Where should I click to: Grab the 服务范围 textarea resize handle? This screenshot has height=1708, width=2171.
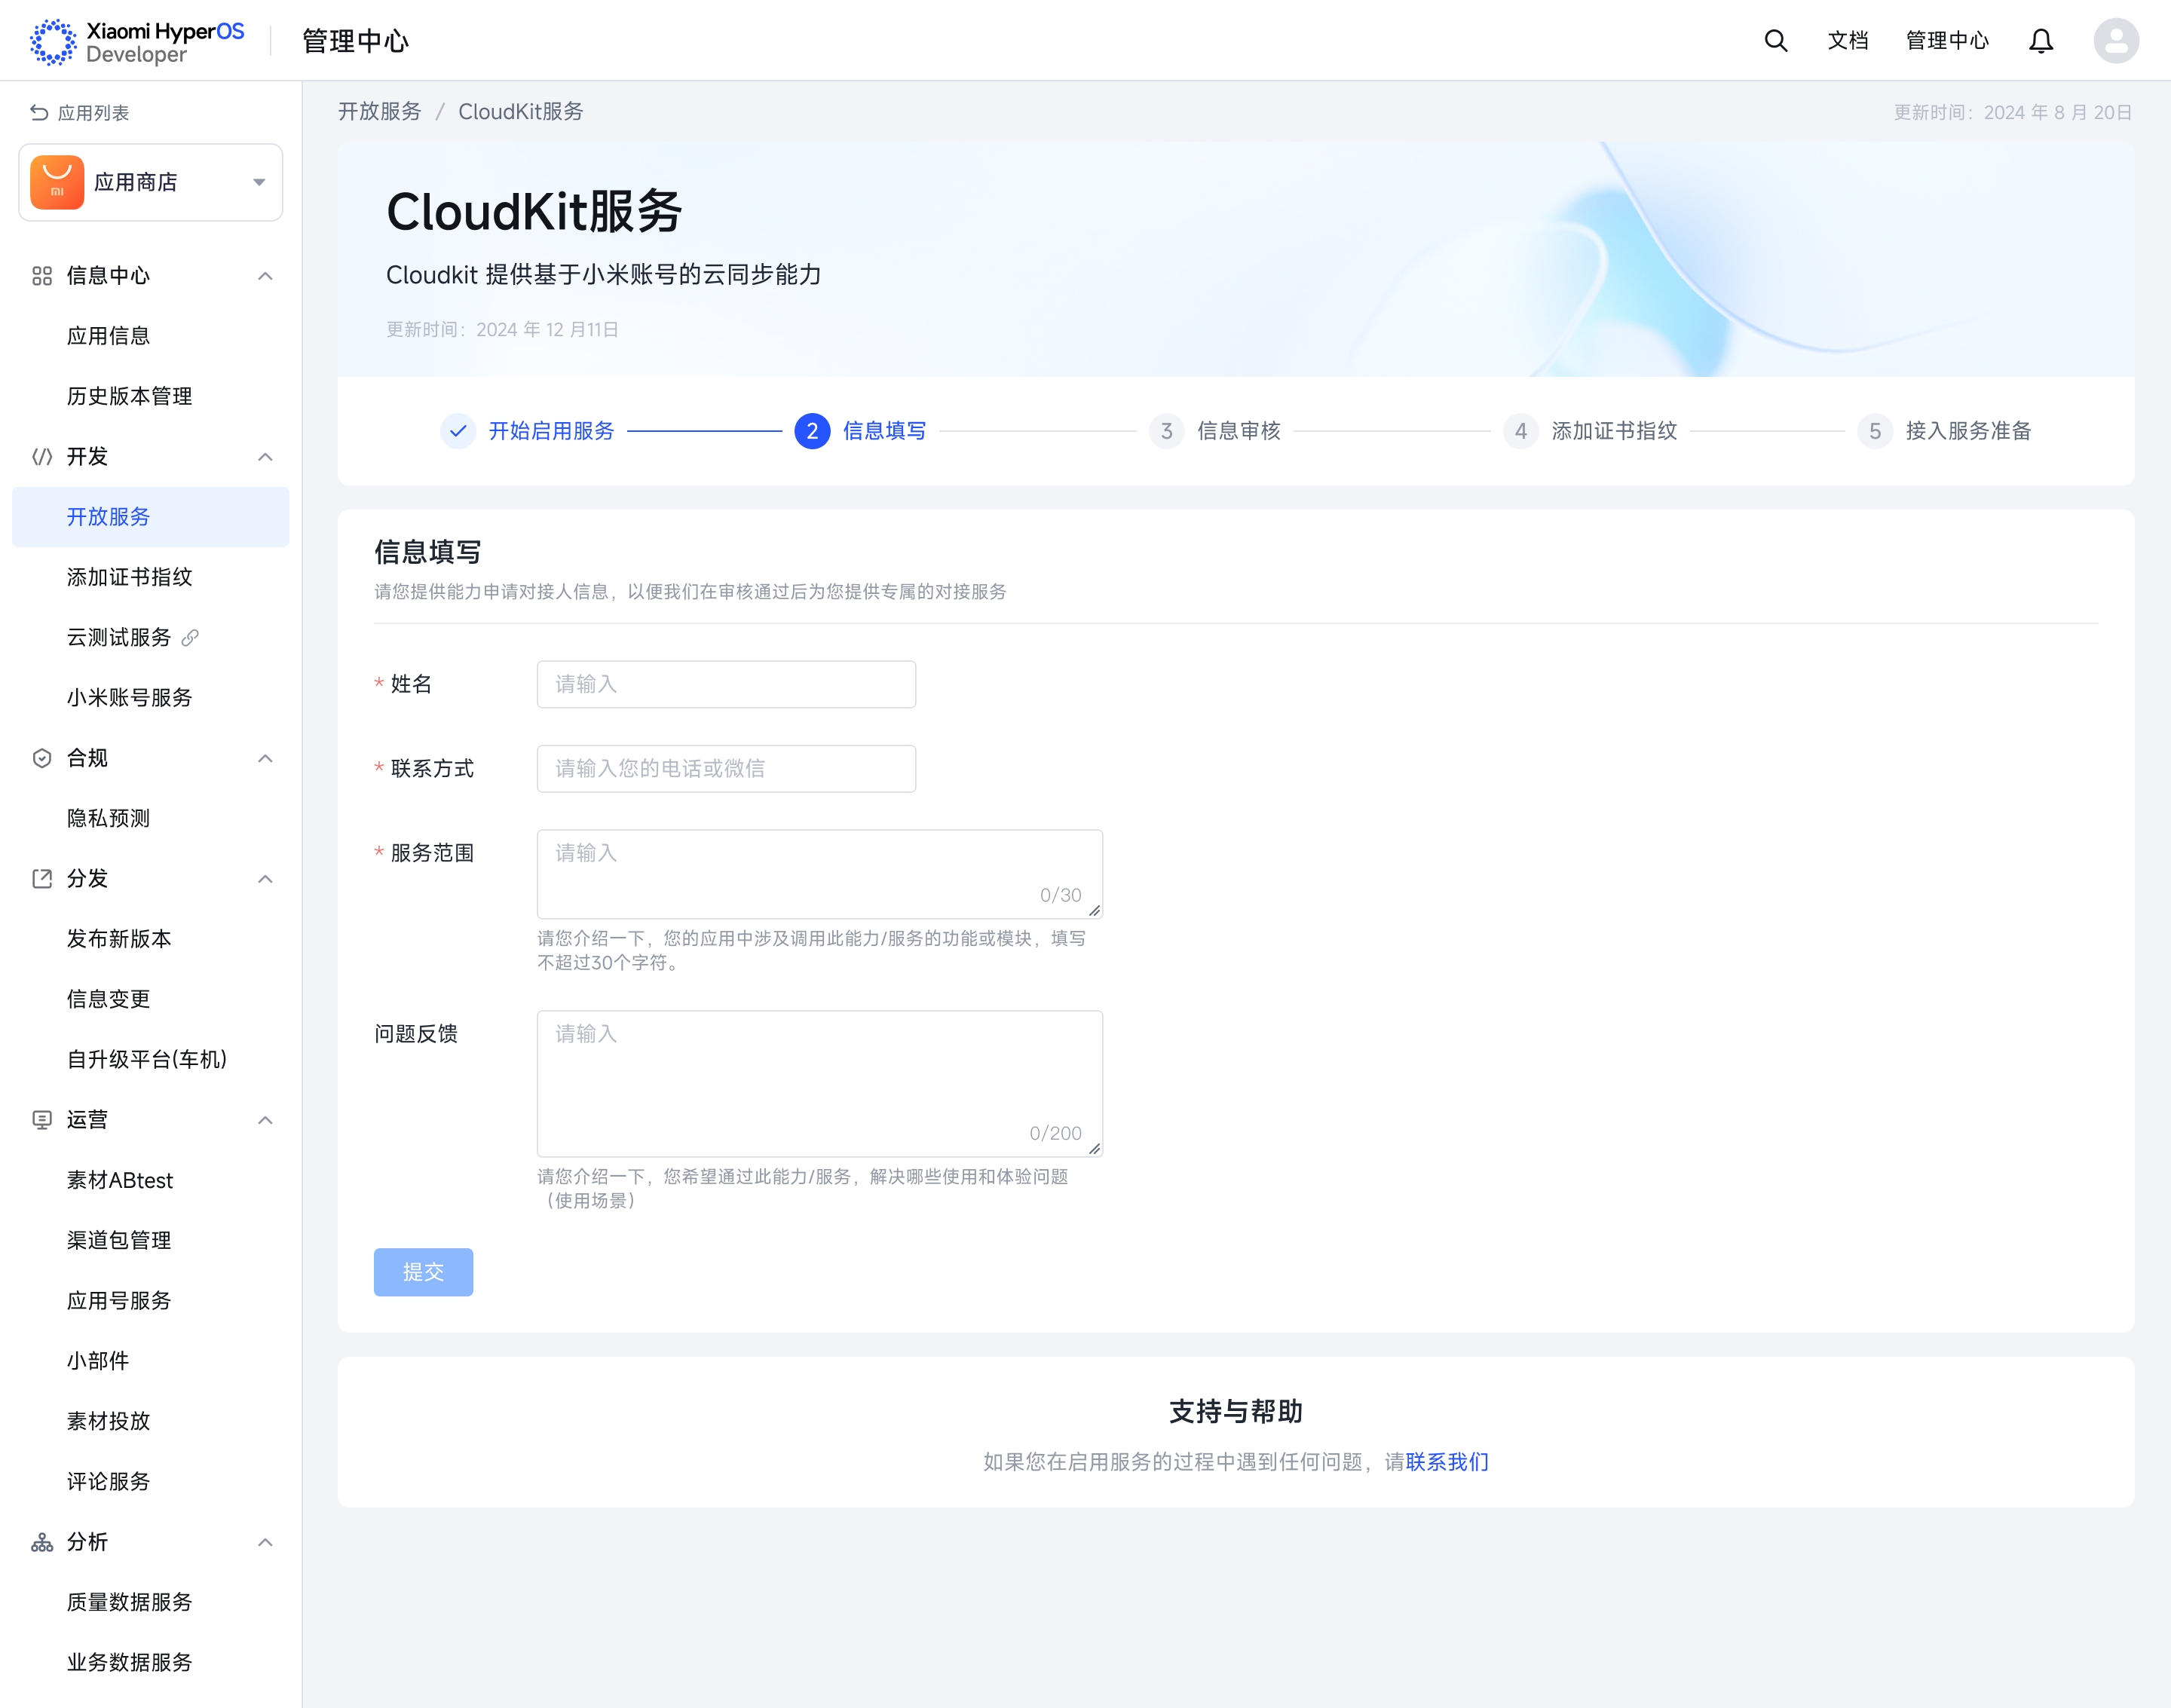coord(1095,910)
